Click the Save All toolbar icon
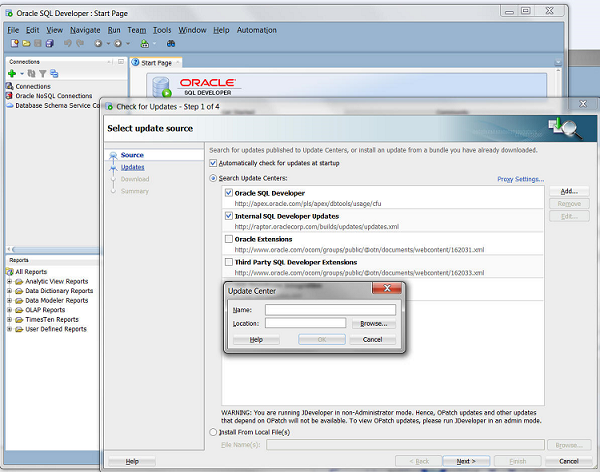Viewport: 600px width, 472px height. 49,44
